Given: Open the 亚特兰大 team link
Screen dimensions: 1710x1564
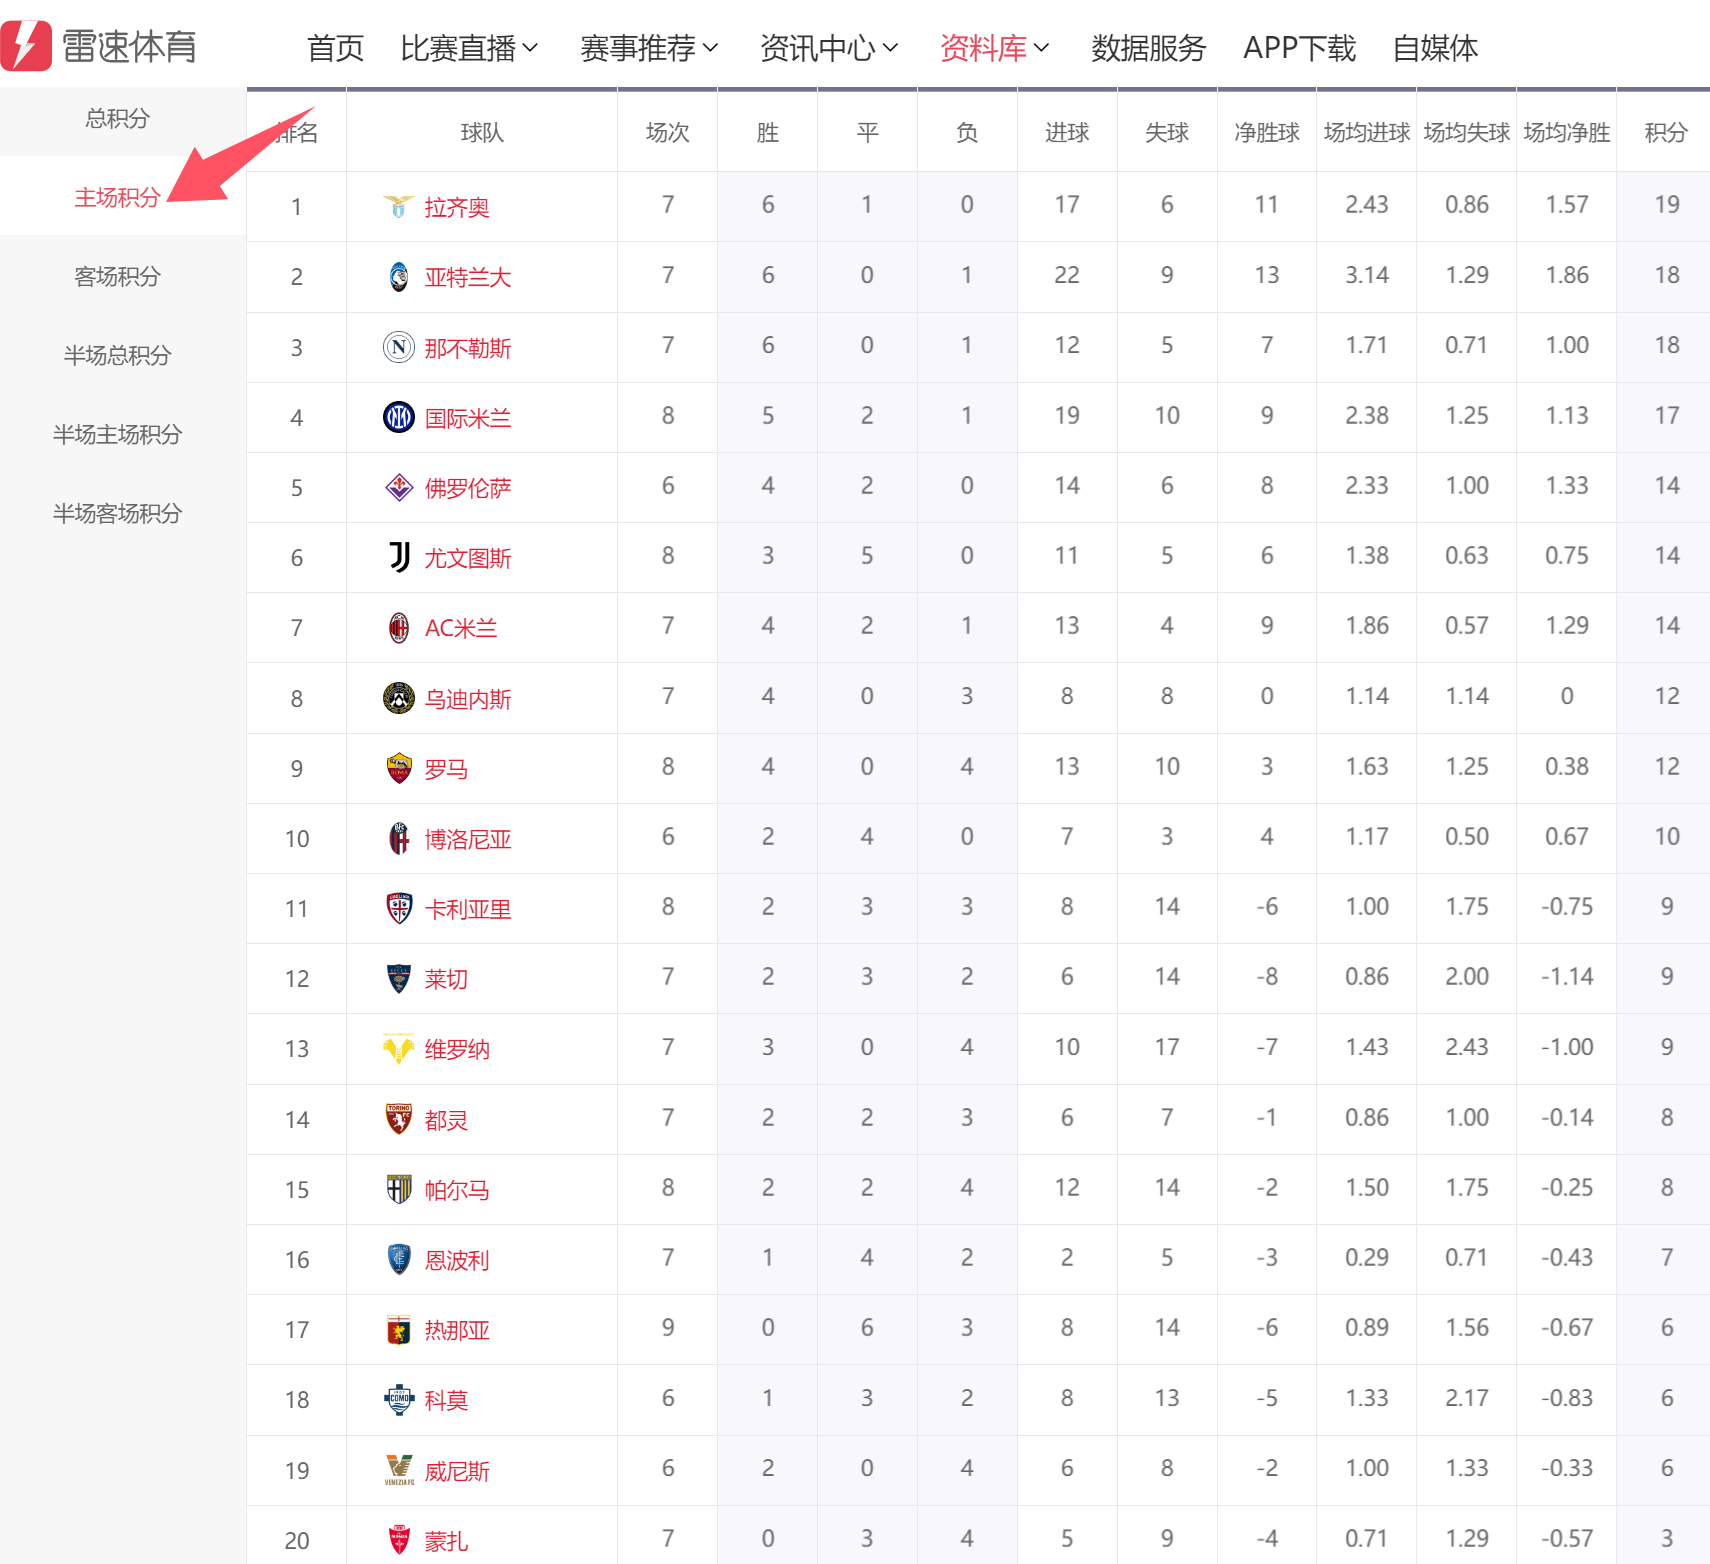Looking at the screenshot, I should tap(468, 277).
